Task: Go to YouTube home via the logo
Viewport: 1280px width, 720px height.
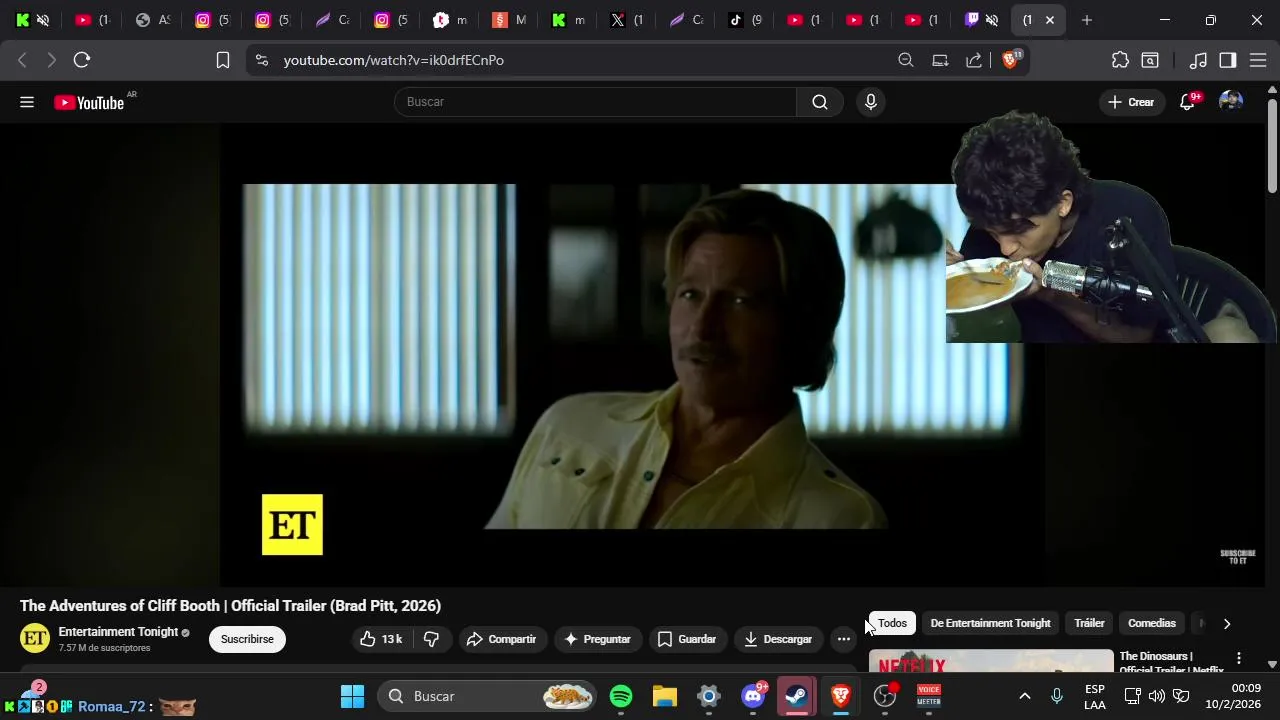Action: (89, 102)
